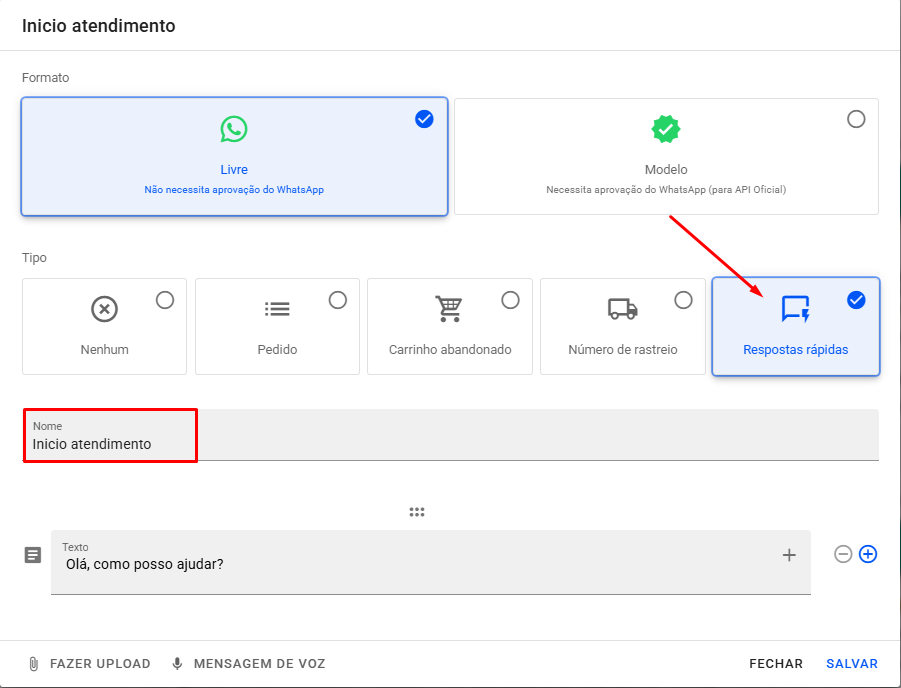Screen dimensions: 901x688
Task: Click the abandoned cart shopping icon
Action: [x=450, y=309]
